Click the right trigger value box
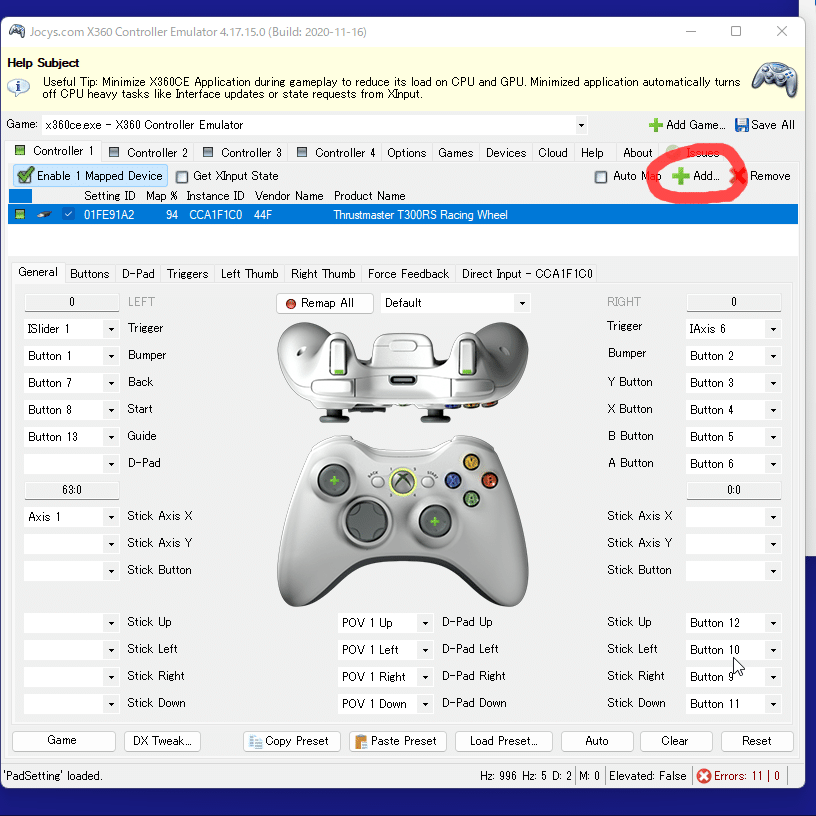Screen dimensions: 816x816 [x=734, y=302]
